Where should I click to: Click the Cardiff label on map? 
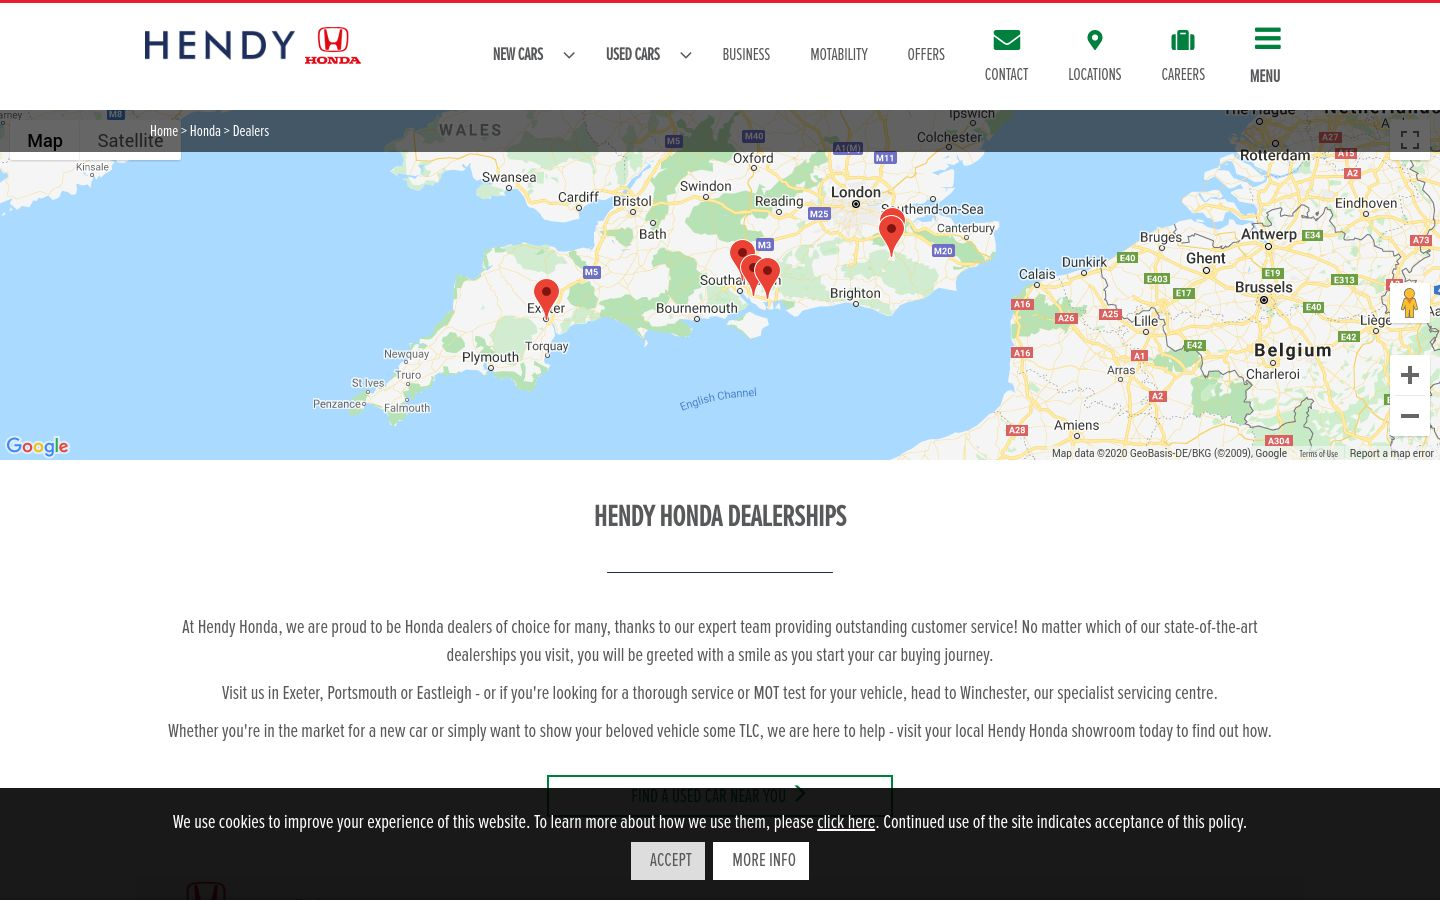point(578,197)
